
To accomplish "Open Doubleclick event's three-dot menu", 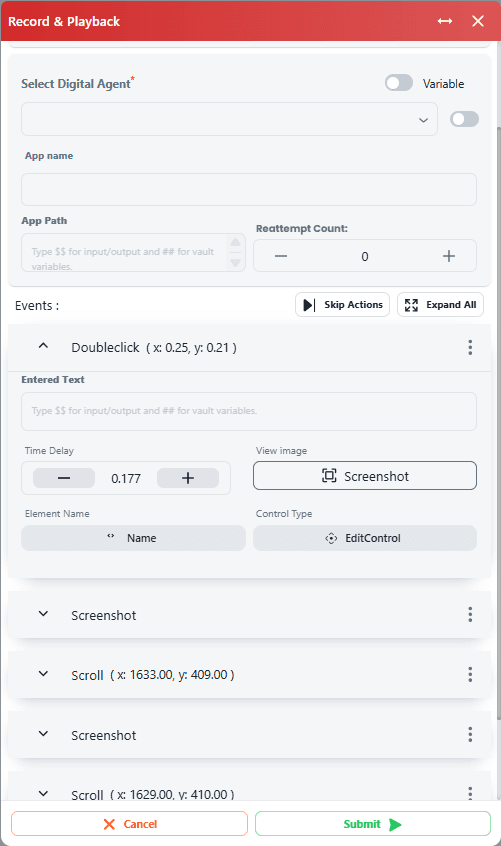I will tap(470, 347).
